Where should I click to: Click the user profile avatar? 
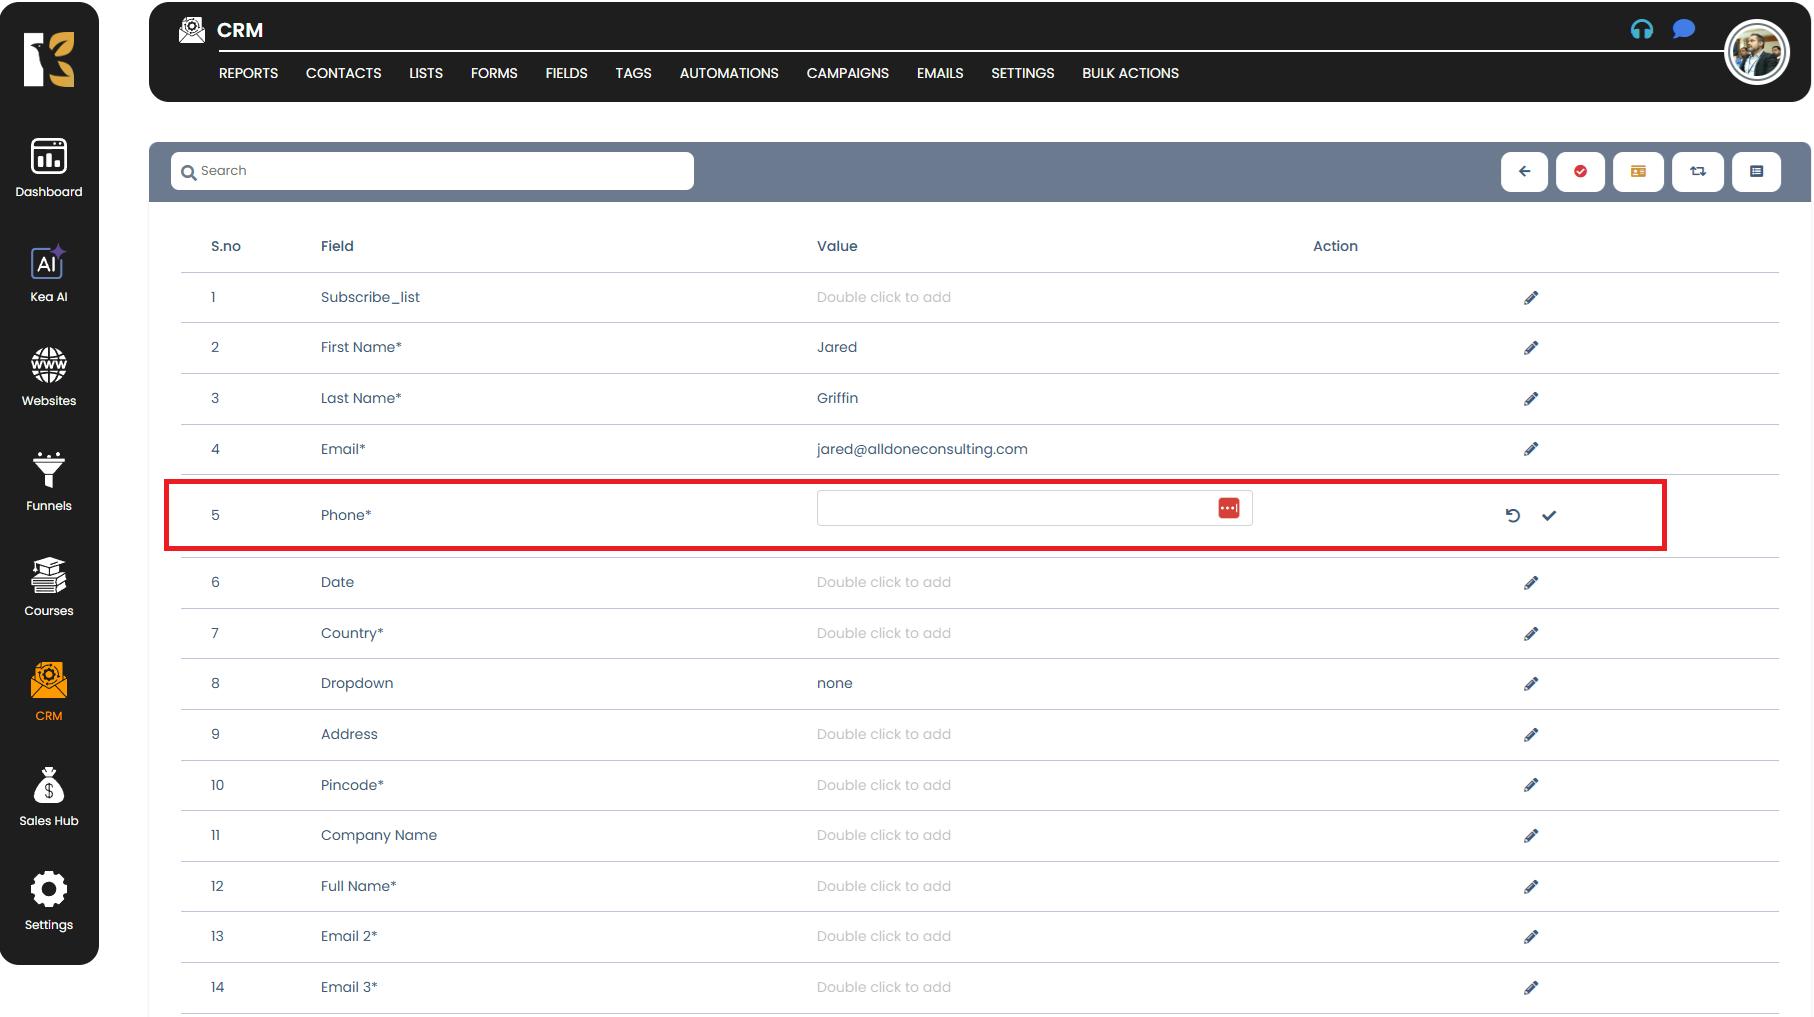(1756, 53)
